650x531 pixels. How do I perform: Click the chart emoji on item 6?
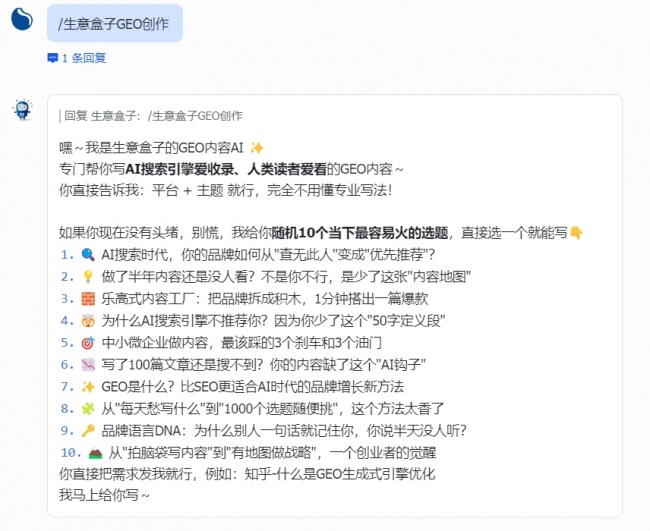(x=88, y=365)
